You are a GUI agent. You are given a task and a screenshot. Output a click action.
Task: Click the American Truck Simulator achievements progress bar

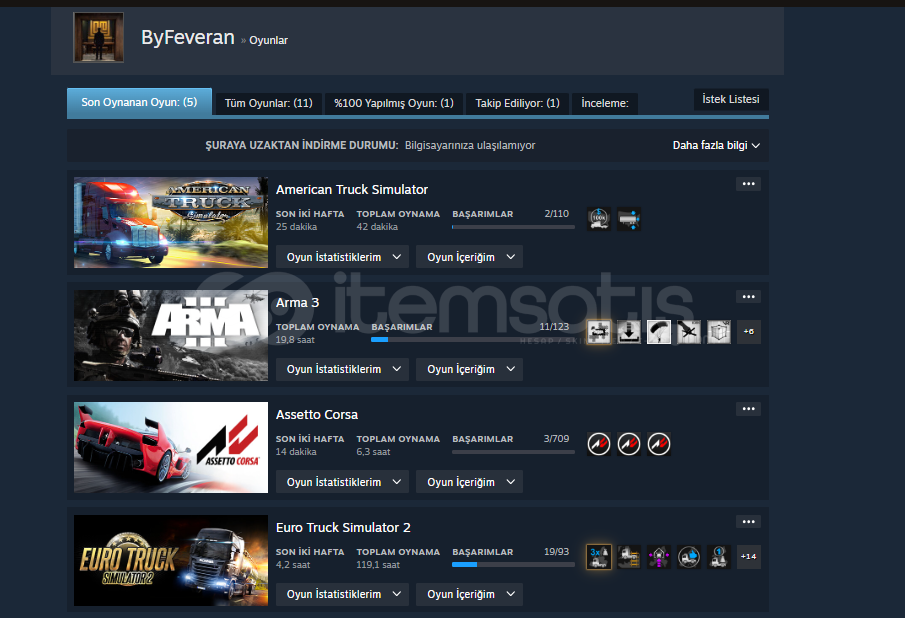(513, 227)
